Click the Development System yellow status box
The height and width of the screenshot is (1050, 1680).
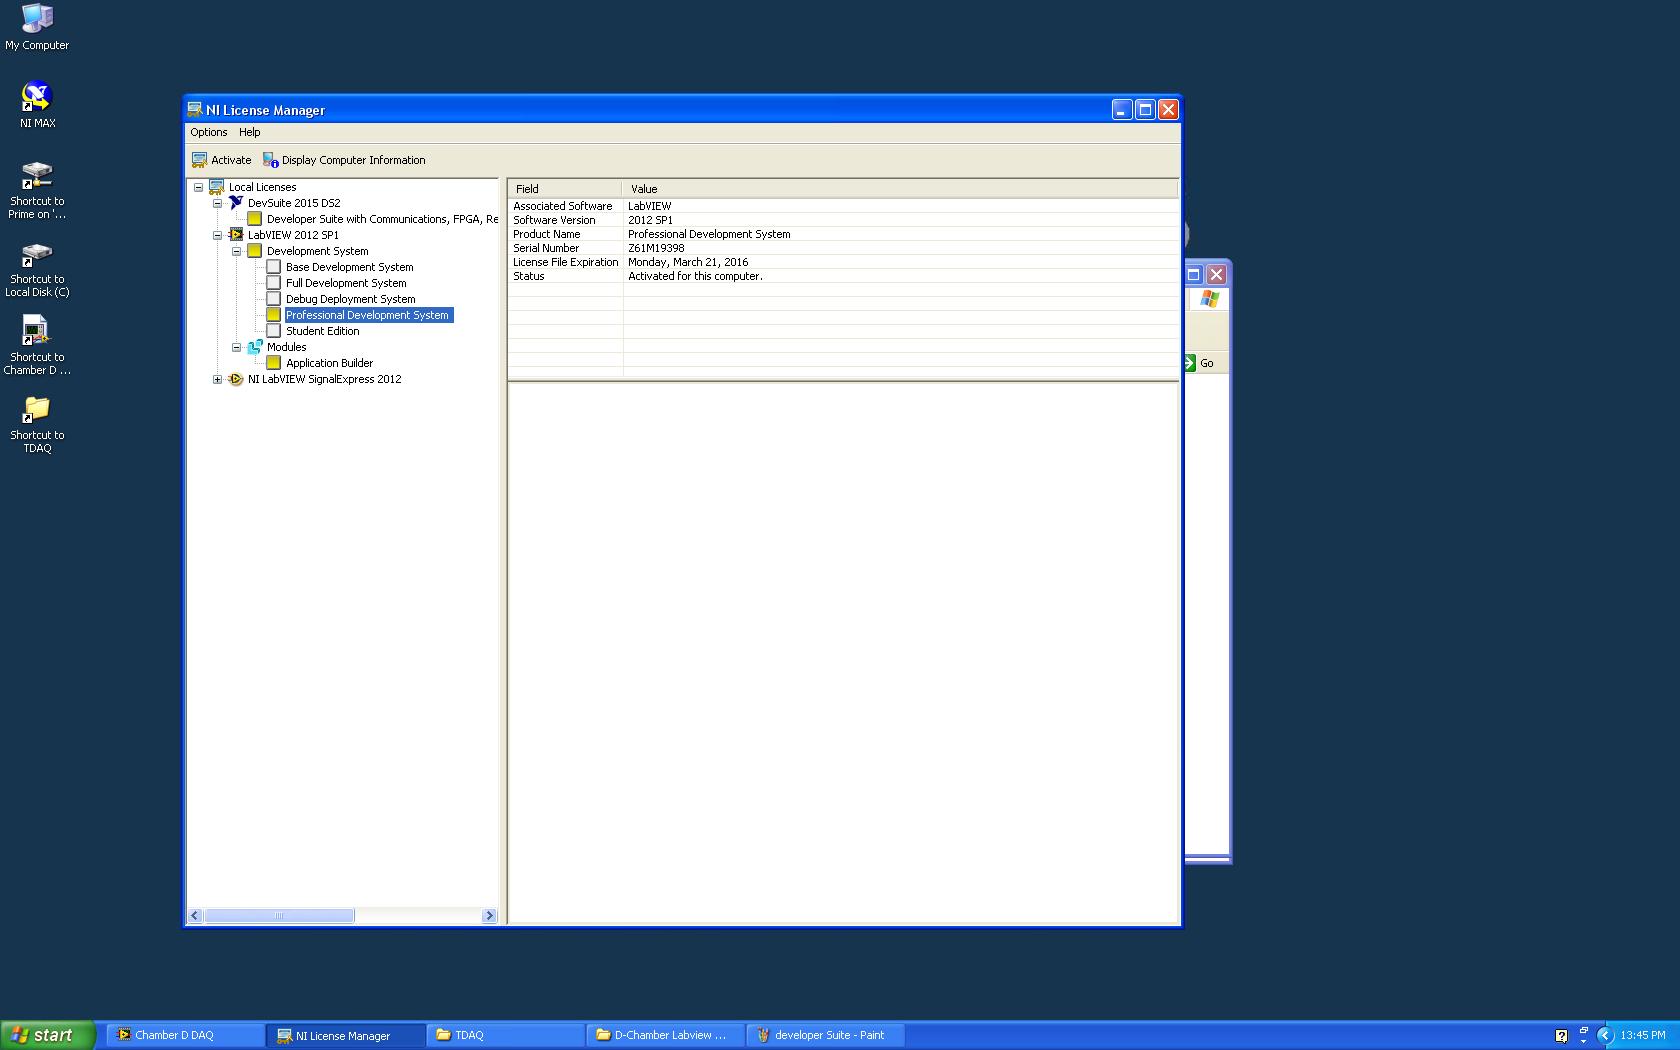255,251
